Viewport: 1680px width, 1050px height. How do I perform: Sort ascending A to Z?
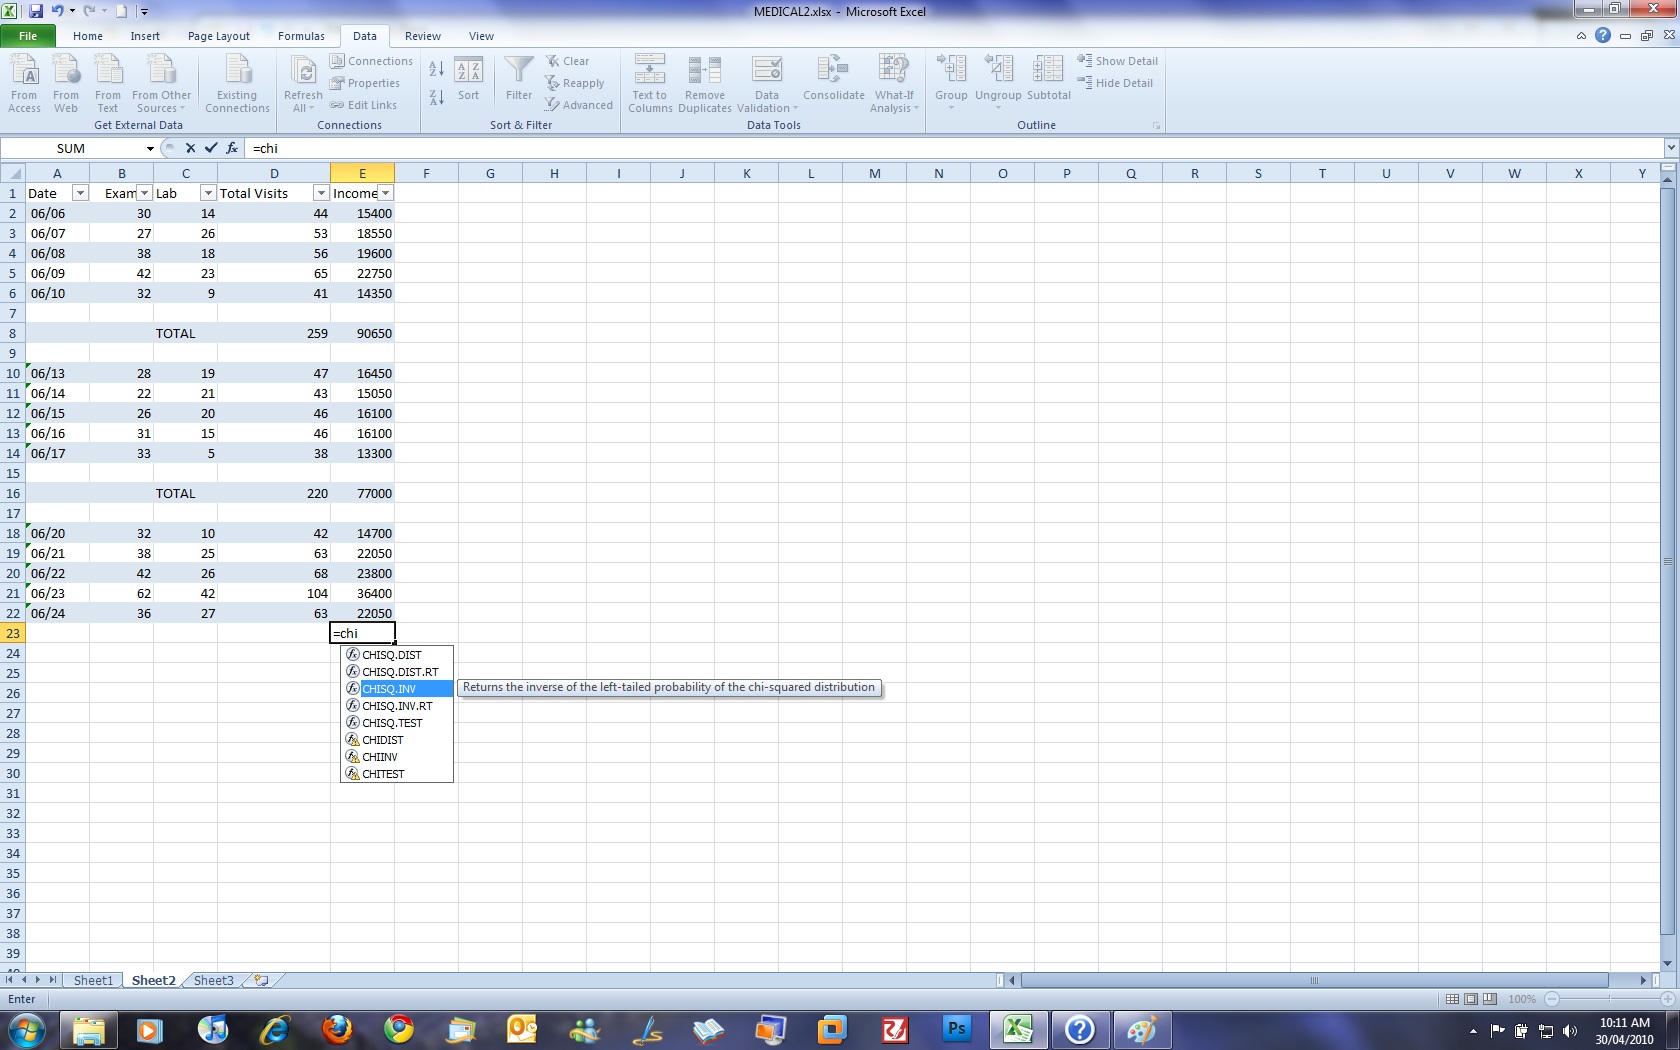[437, 69]
